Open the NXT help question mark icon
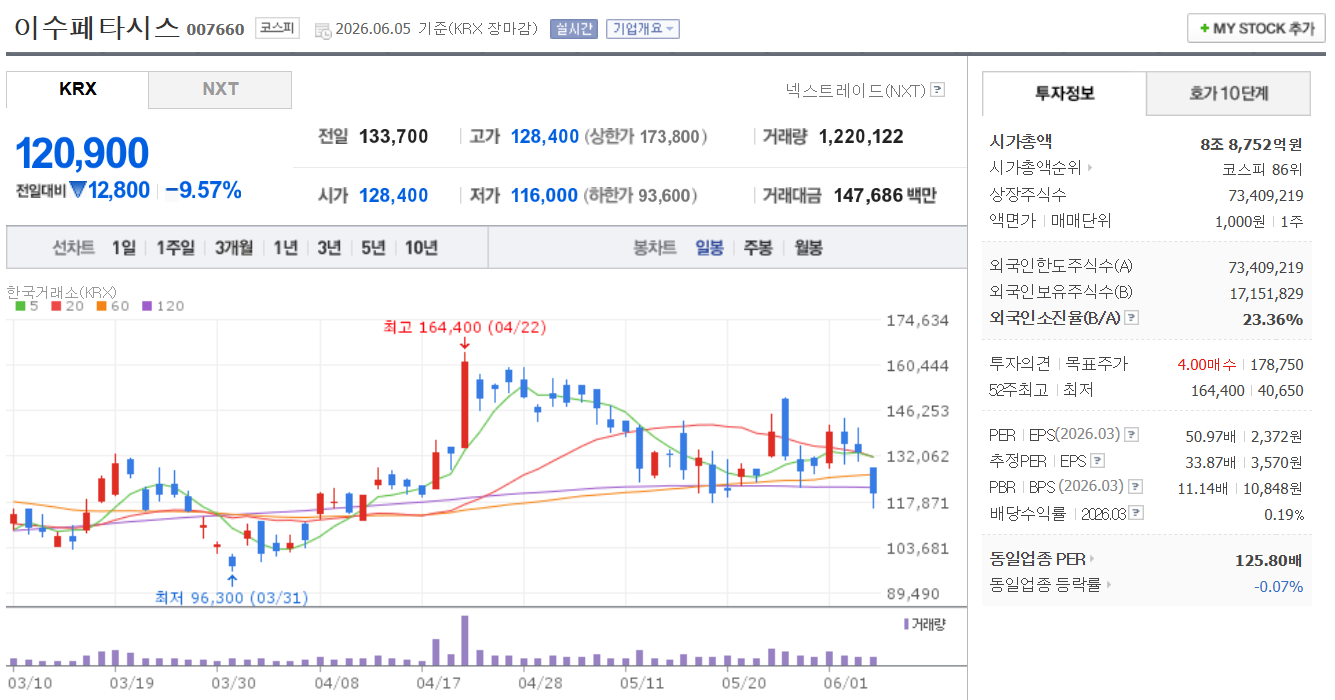 tap(937, 90)
